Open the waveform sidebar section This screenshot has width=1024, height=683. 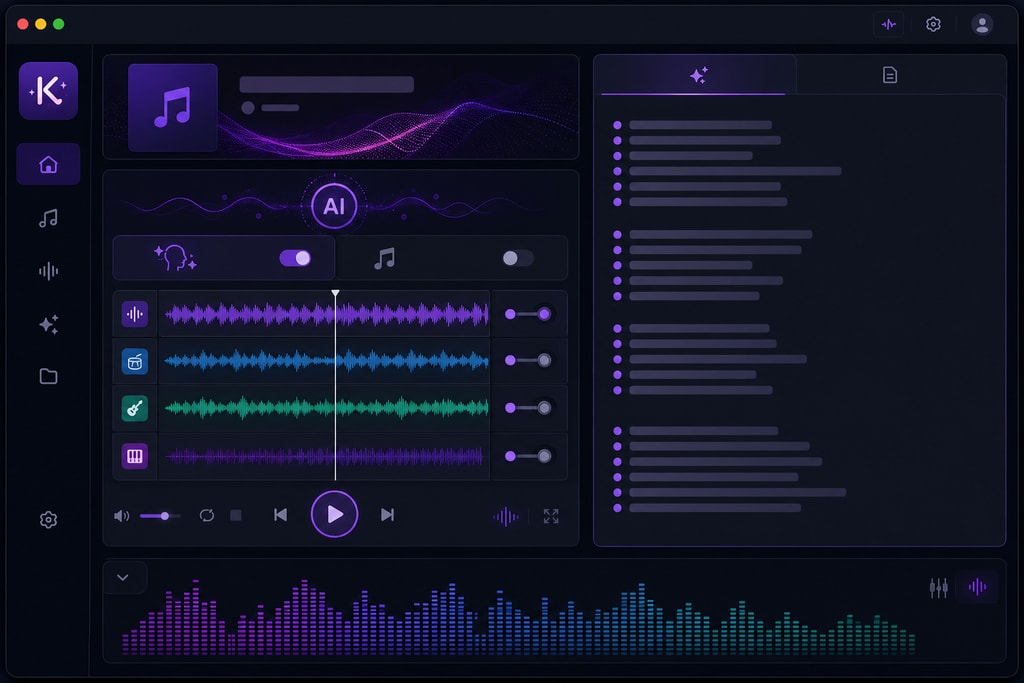pos(48,271)
